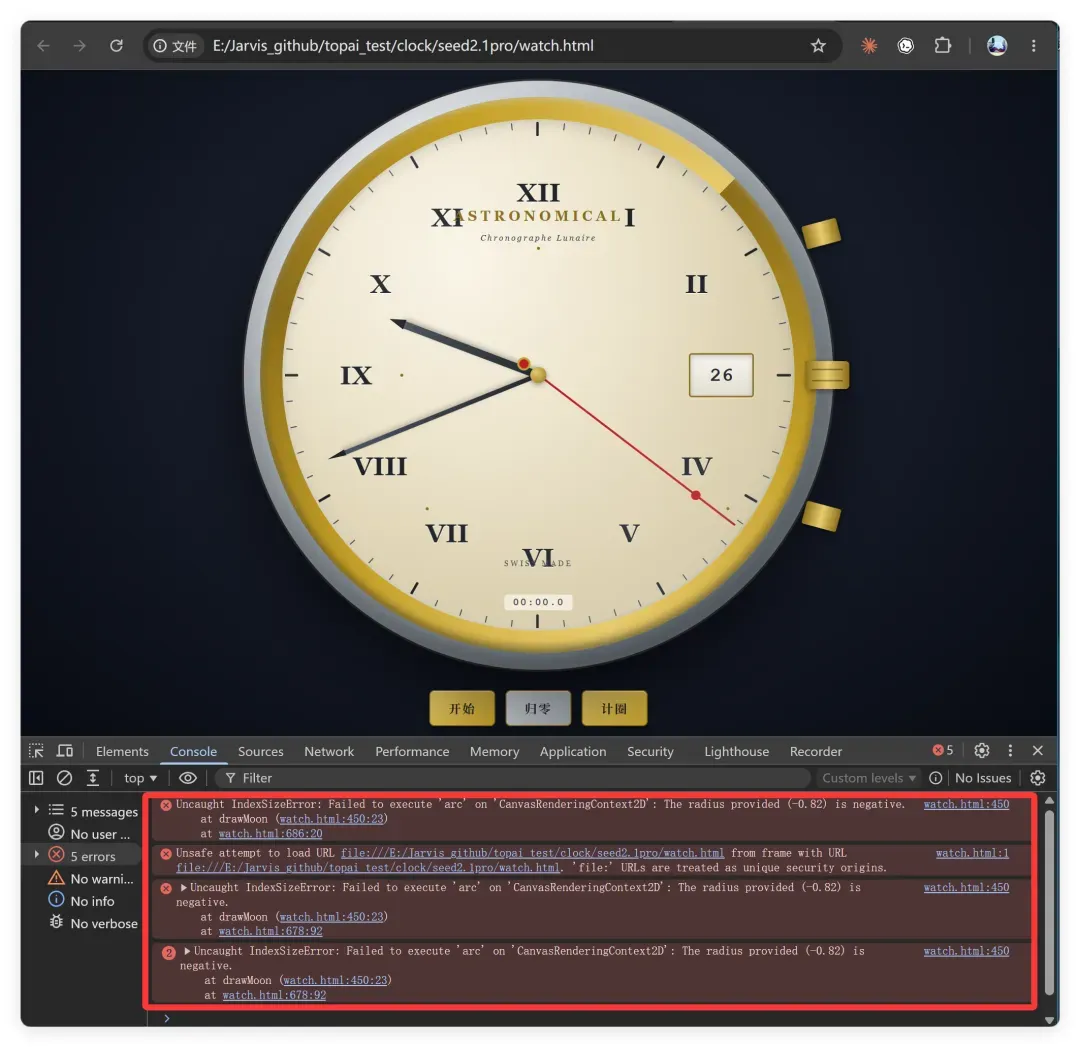The image size is (1080, 1047).
Task: Open DevTools more options menu
Action: click(x=1010, y=750)
